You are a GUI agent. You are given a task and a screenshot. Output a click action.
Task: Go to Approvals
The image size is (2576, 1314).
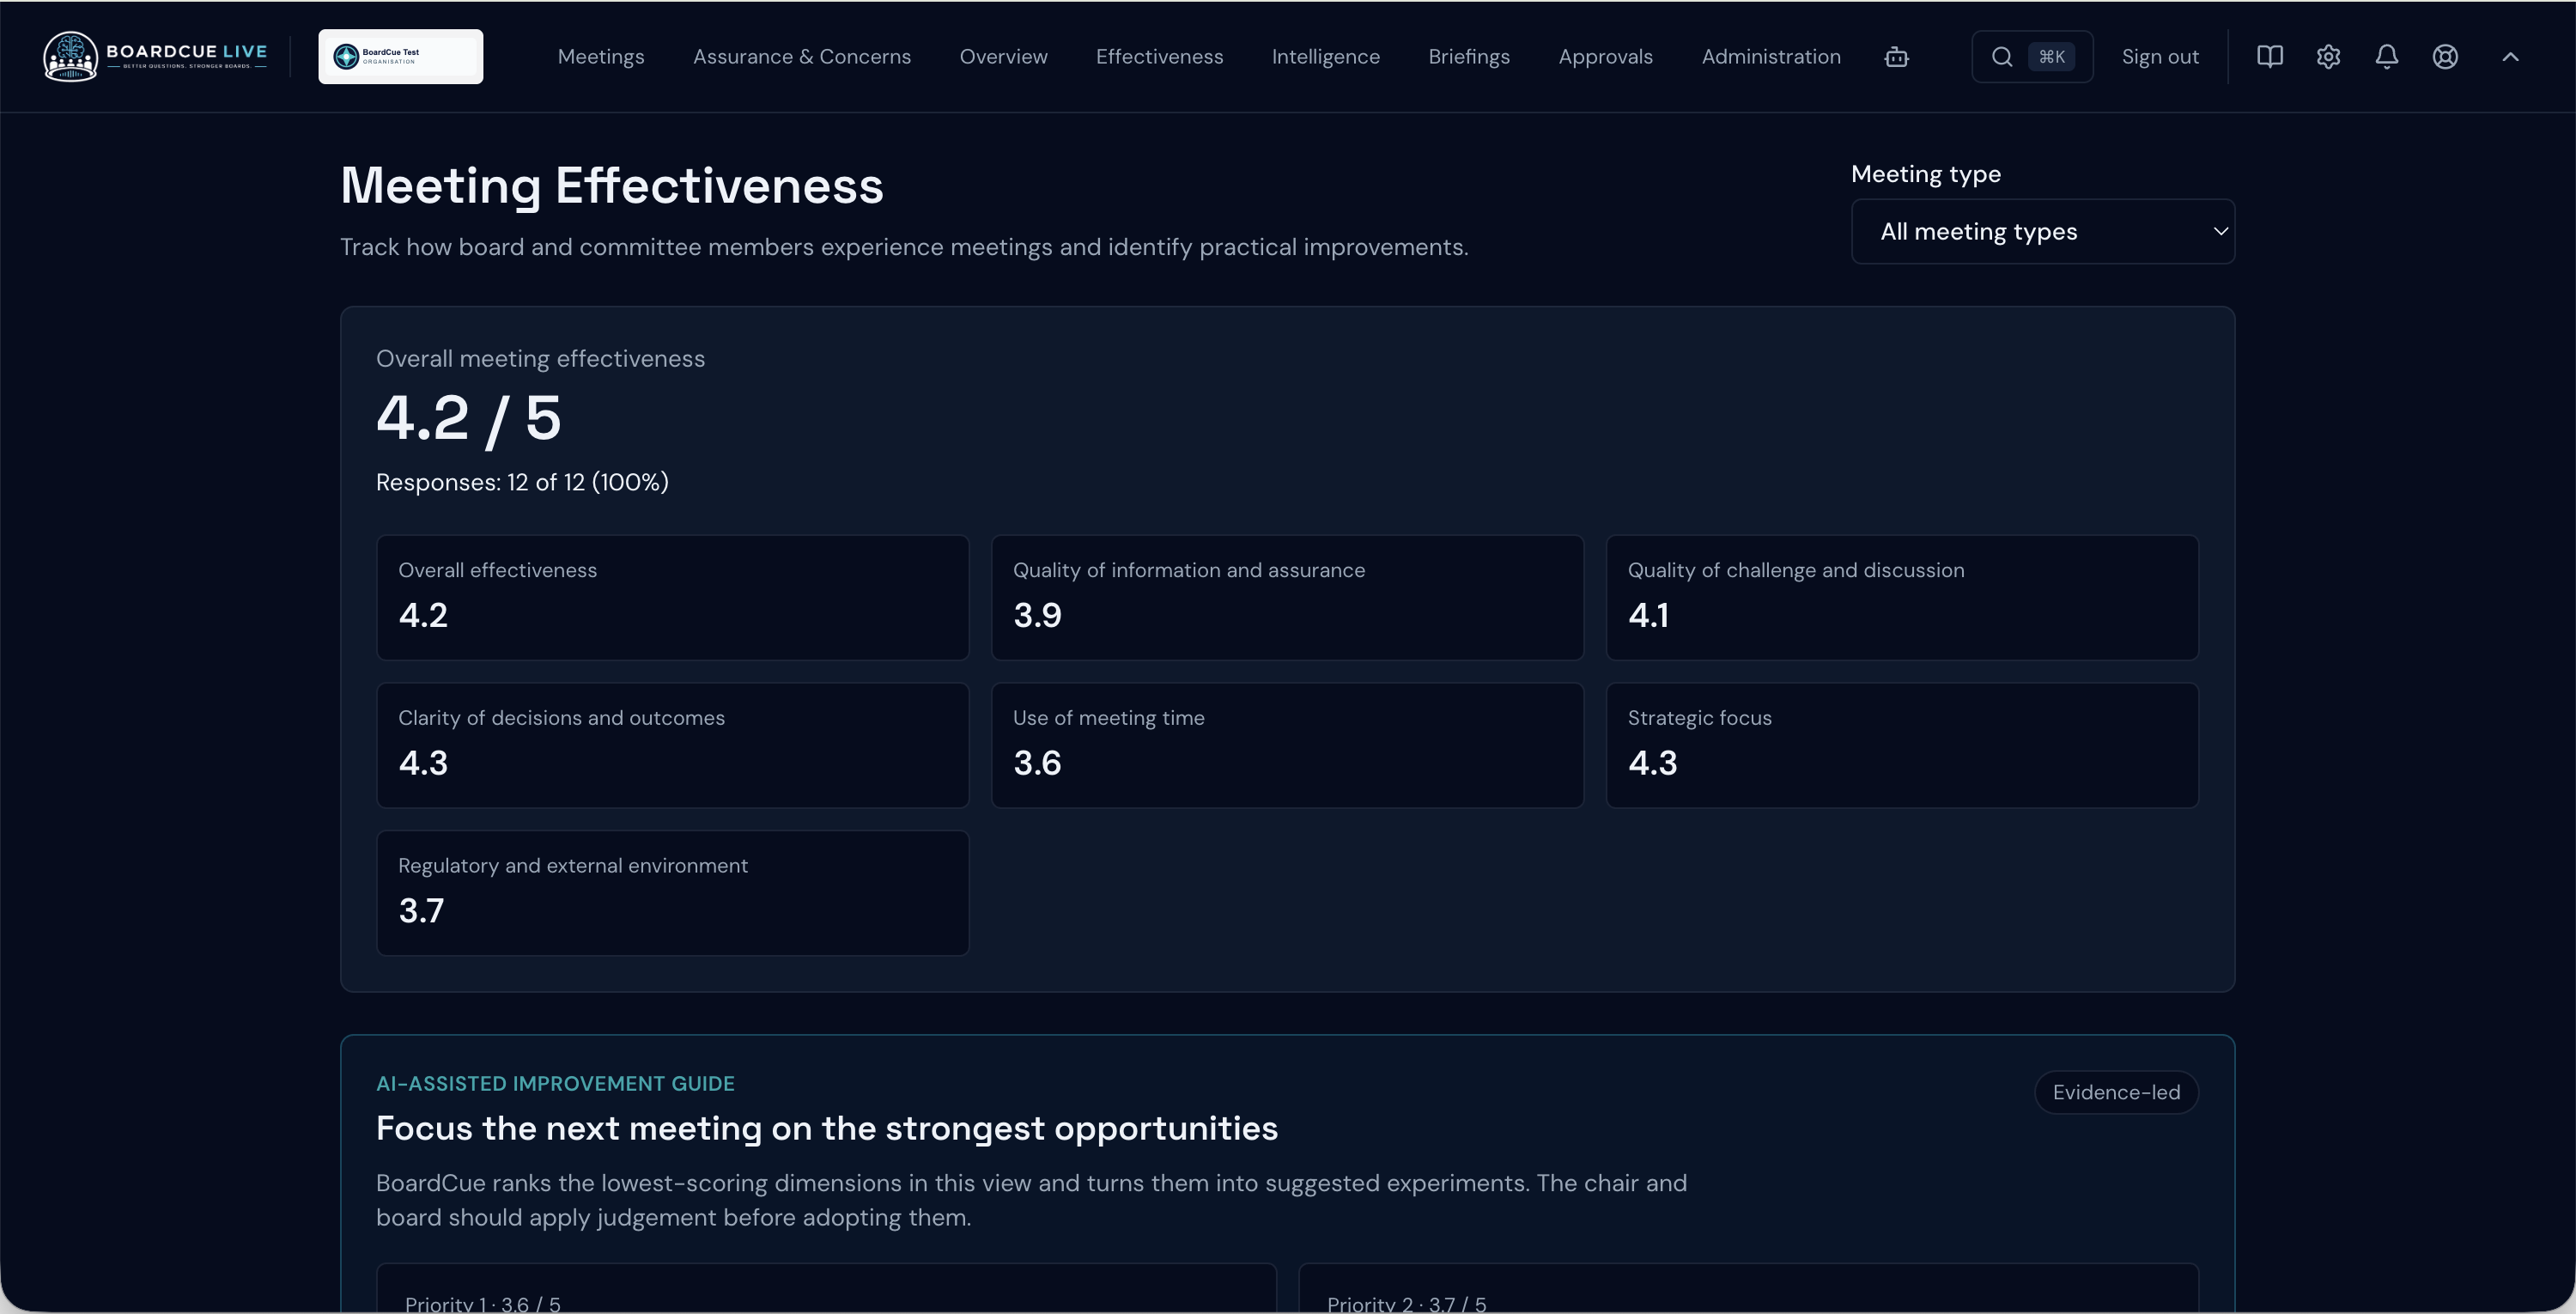(1605, 57)
